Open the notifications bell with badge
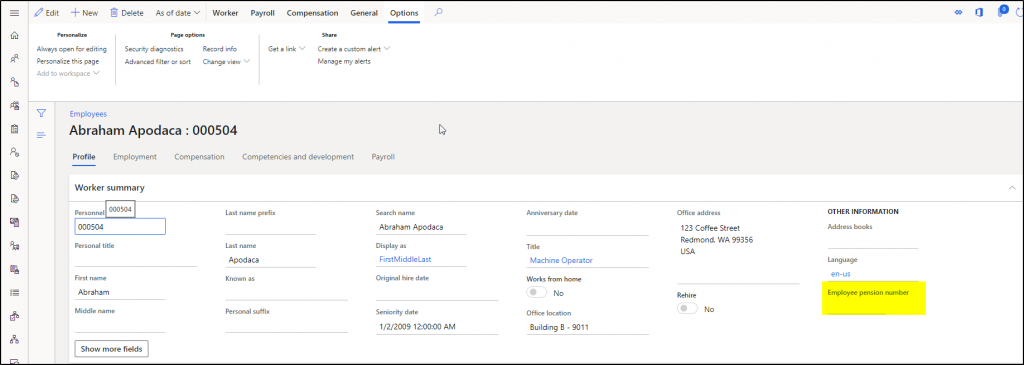 coord(1001,12)
